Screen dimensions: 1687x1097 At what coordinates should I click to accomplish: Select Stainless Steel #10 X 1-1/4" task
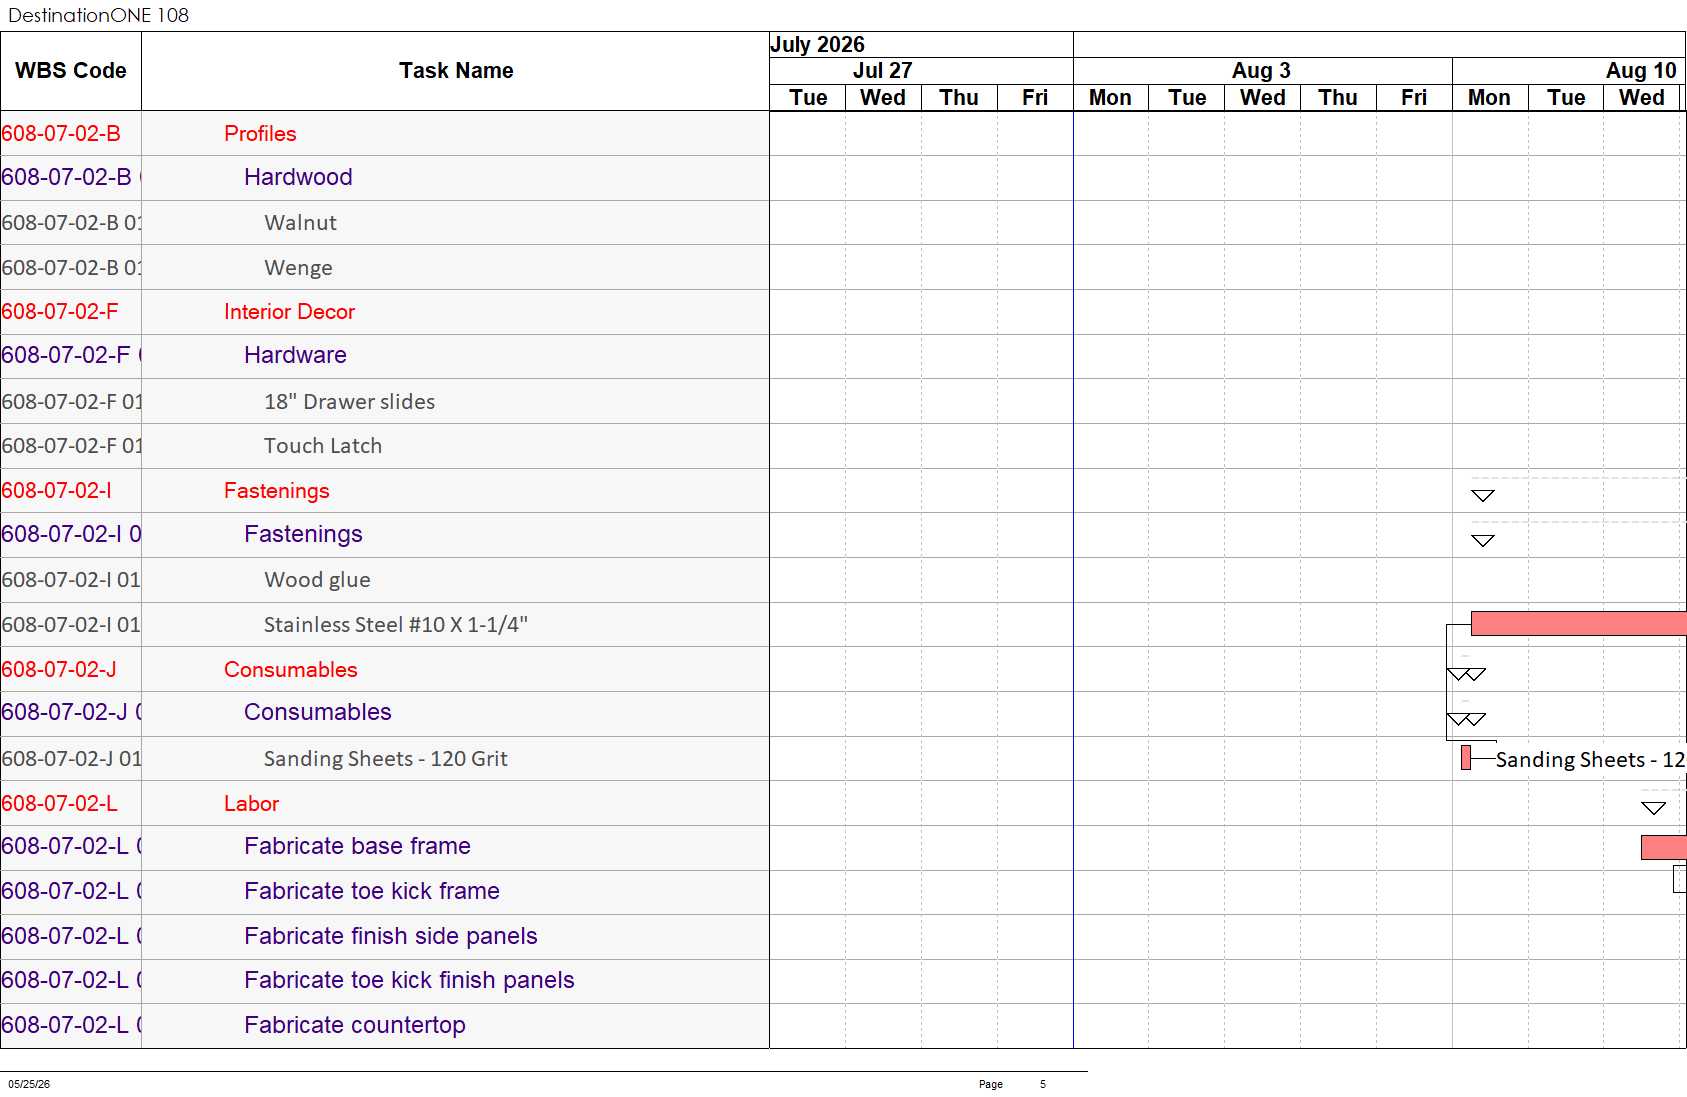click(395, 625)
